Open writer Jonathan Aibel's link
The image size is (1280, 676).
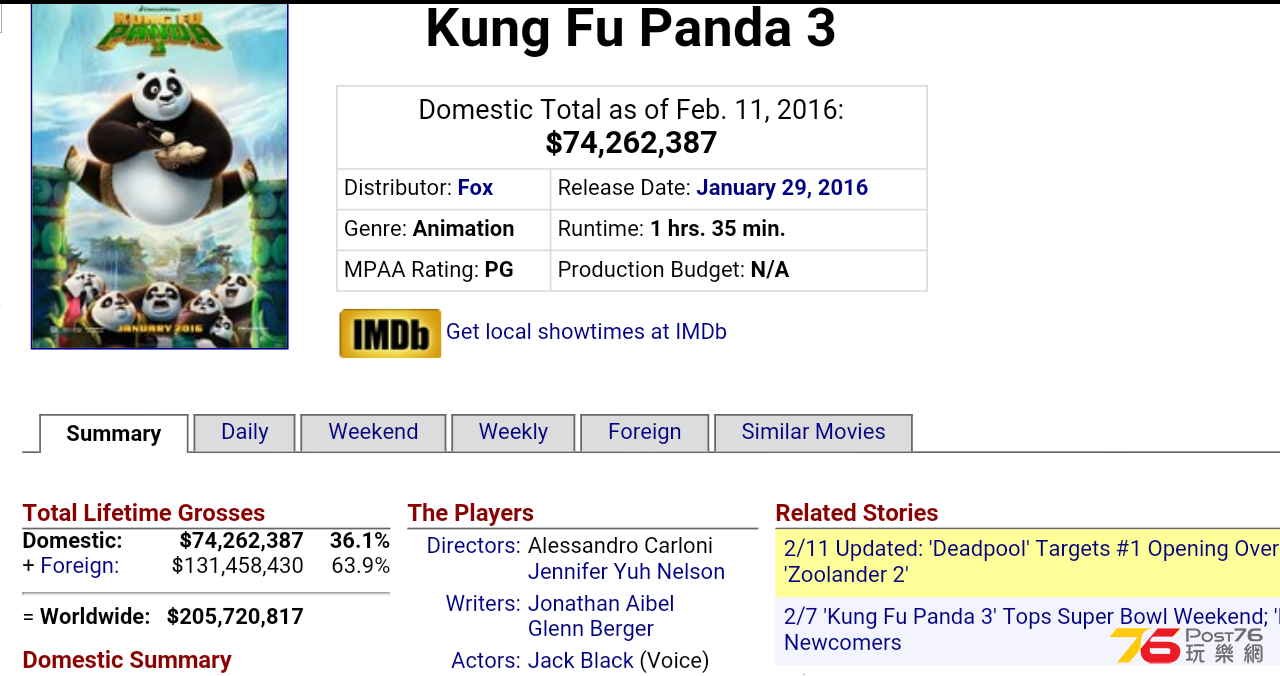point(601,604)
